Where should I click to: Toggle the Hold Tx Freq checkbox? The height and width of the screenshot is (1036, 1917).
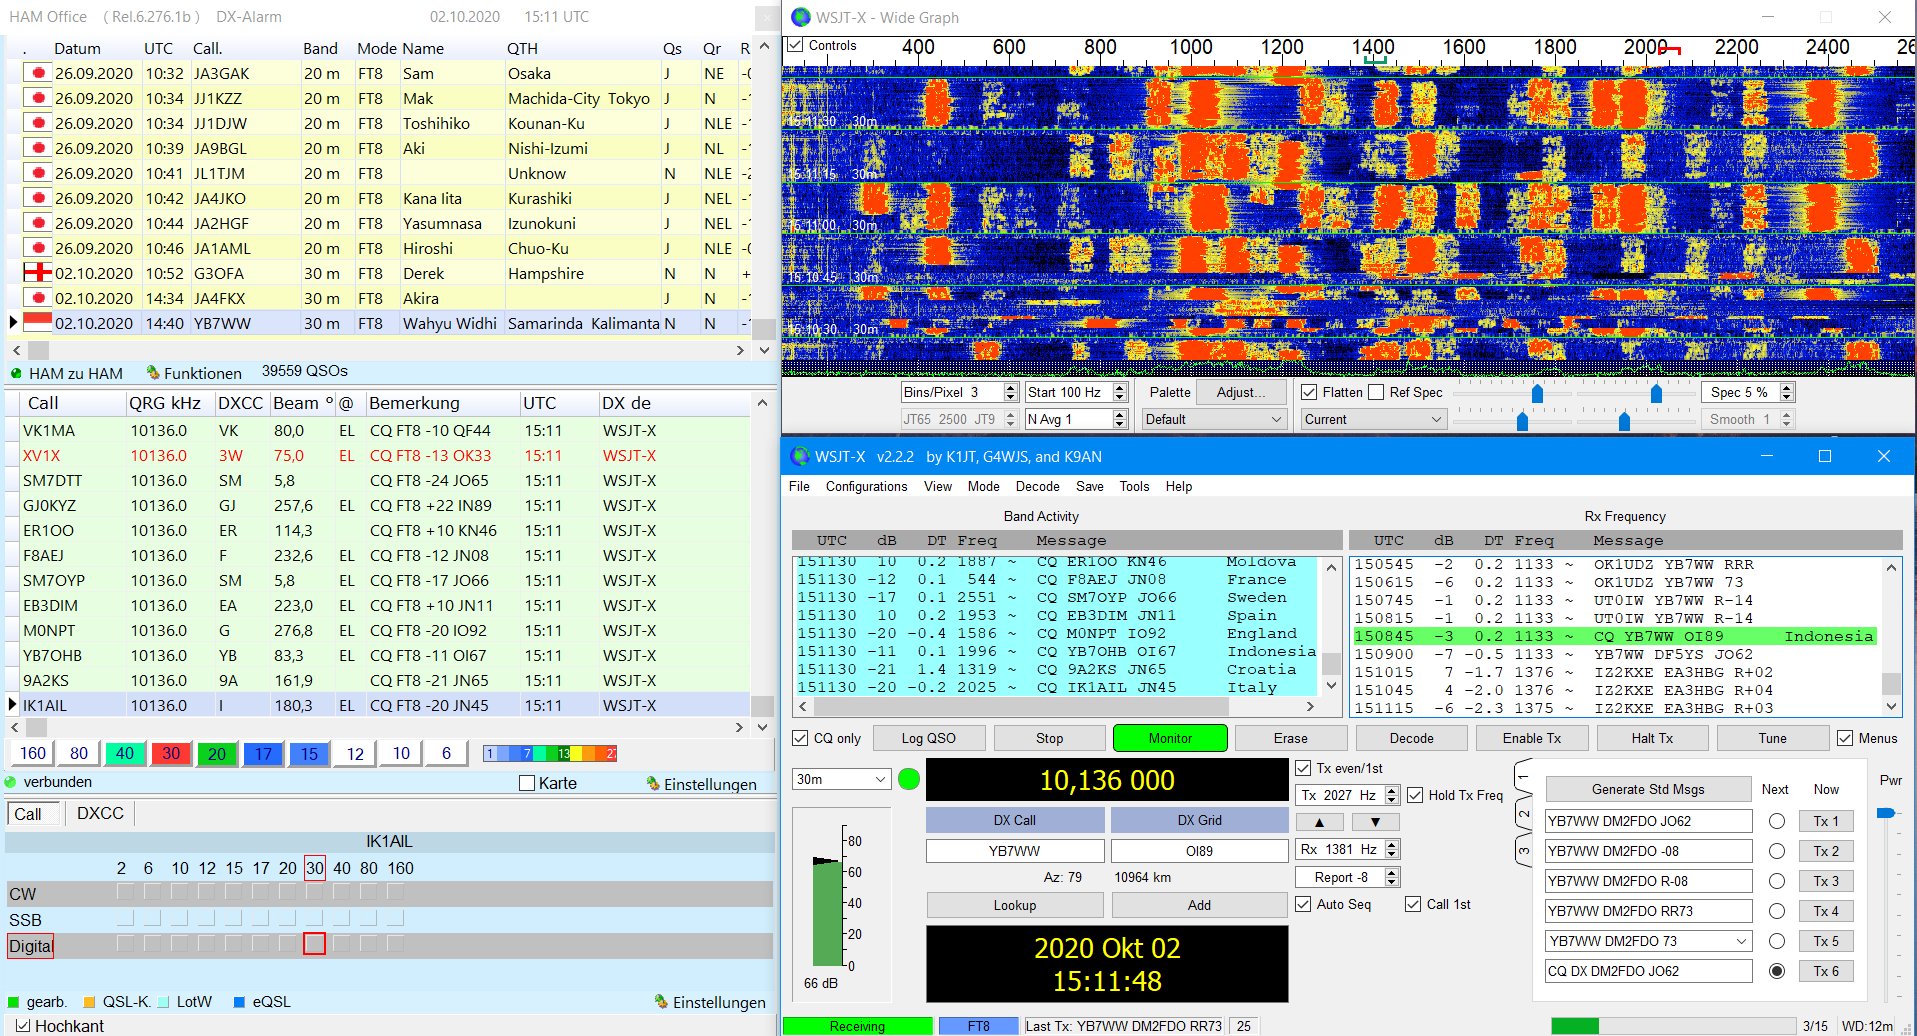tap(1415, 795)
